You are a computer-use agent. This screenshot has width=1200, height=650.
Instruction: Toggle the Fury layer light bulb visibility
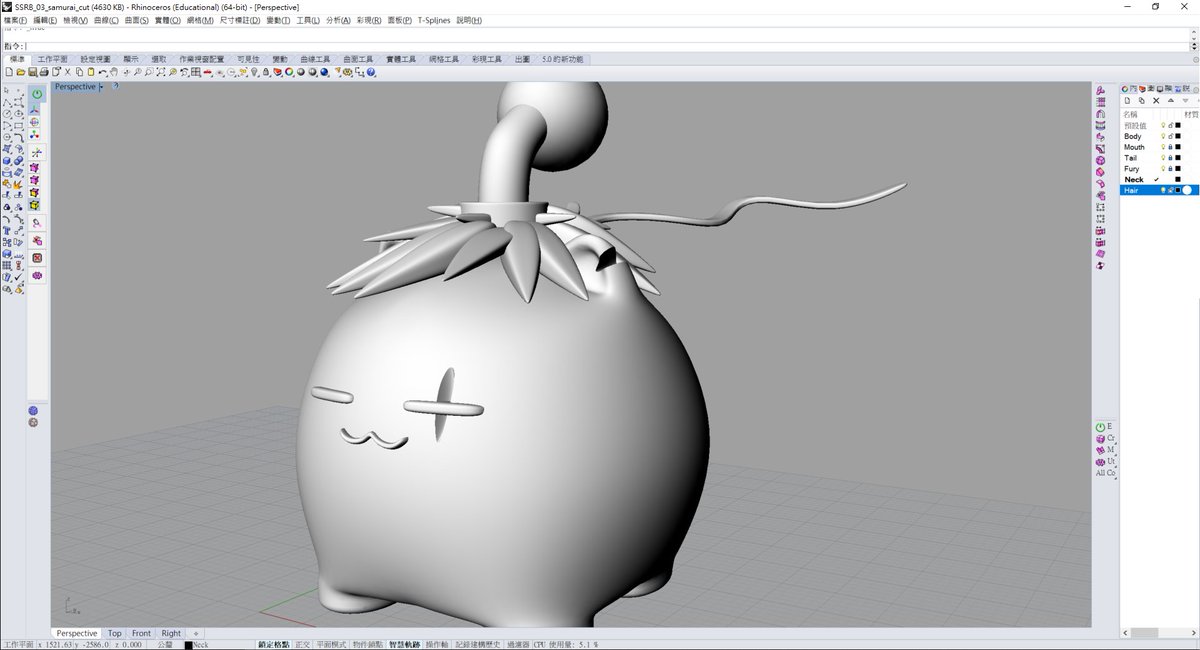coord(1163,169)
